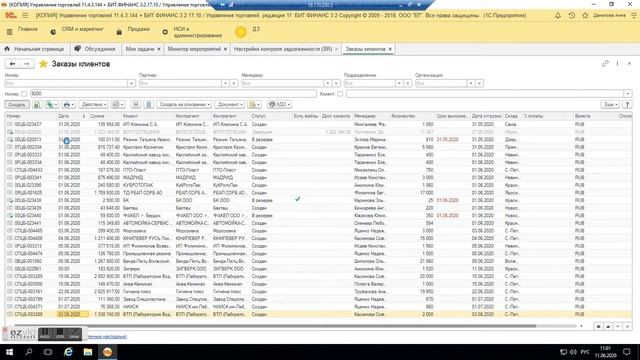Image resolution: width=640 pixels, height=360 pixels.
Task: Open the 1C main menu hamburger icon
Action: (x=25, y=16)
